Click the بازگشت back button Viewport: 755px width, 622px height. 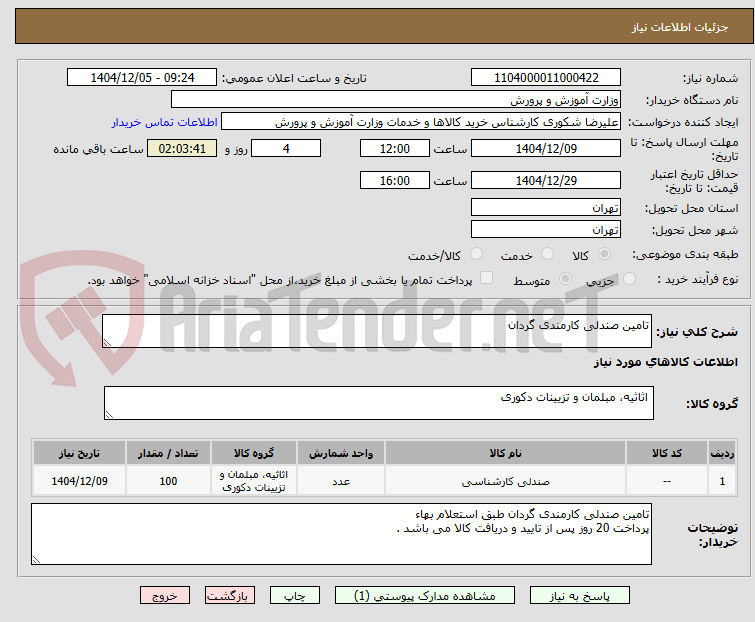[230, 596]
